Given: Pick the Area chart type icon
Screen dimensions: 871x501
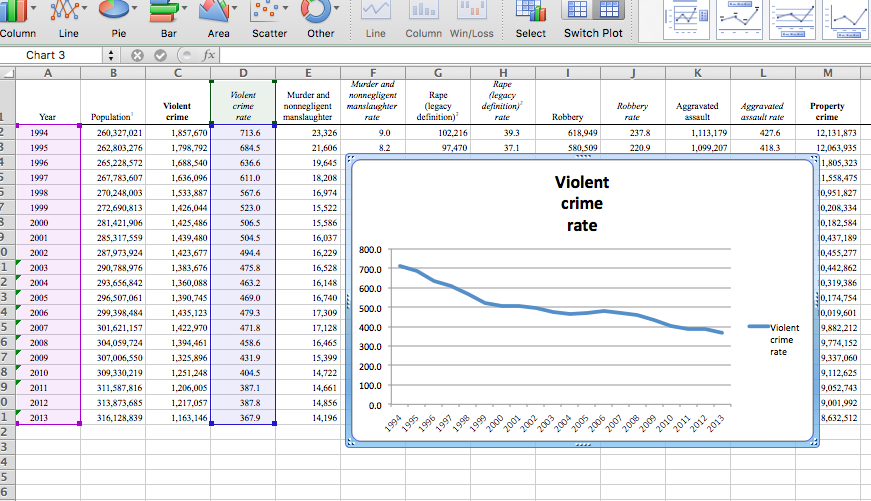Looking at the screenshot, I should pyautogui.click(x=213, y=12).
